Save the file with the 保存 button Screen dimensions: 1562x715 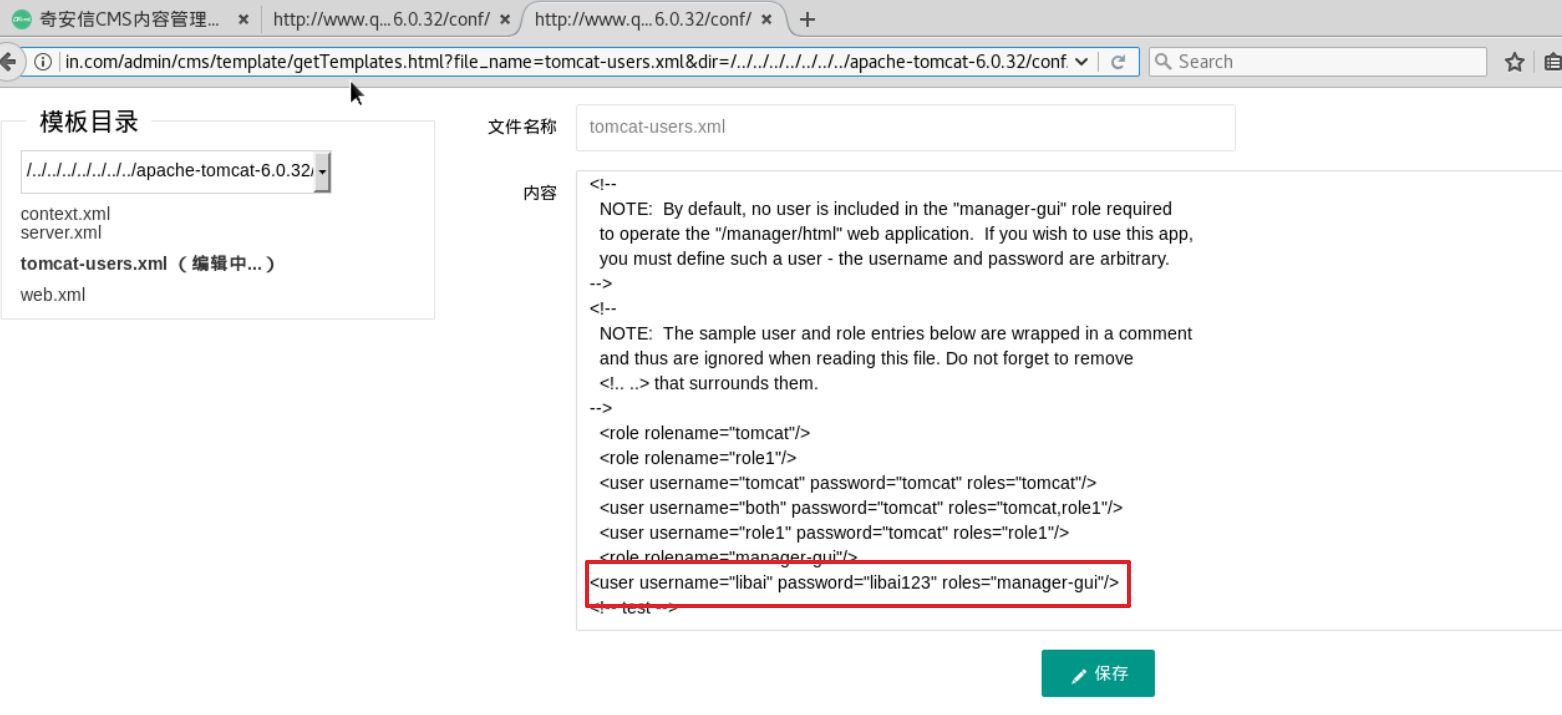1098,673
